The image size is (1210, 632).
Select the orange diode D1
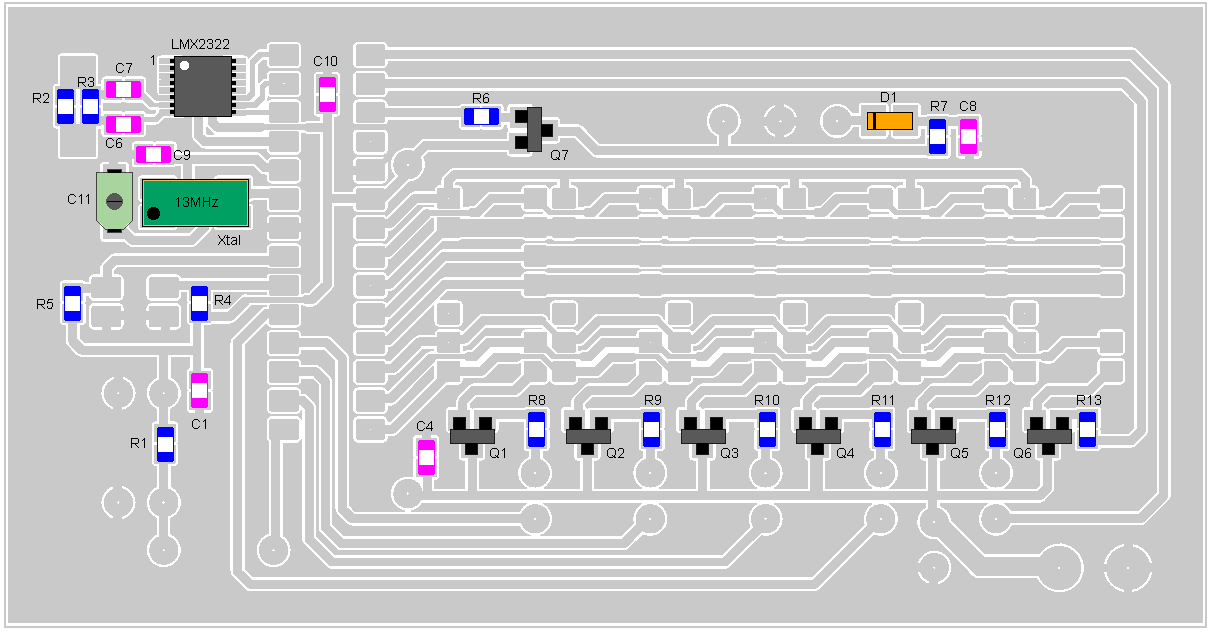[889, 121]
